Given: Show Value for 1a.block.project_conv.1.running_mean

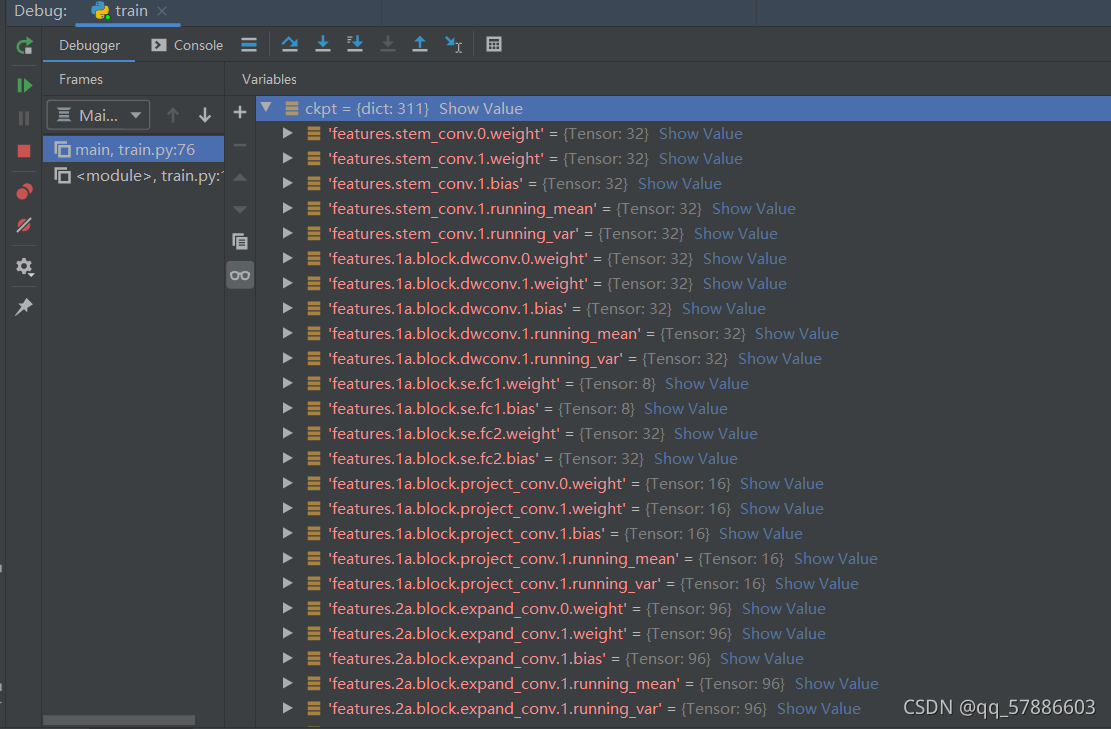Looking at the screenshot, I should tap(835, 558).
